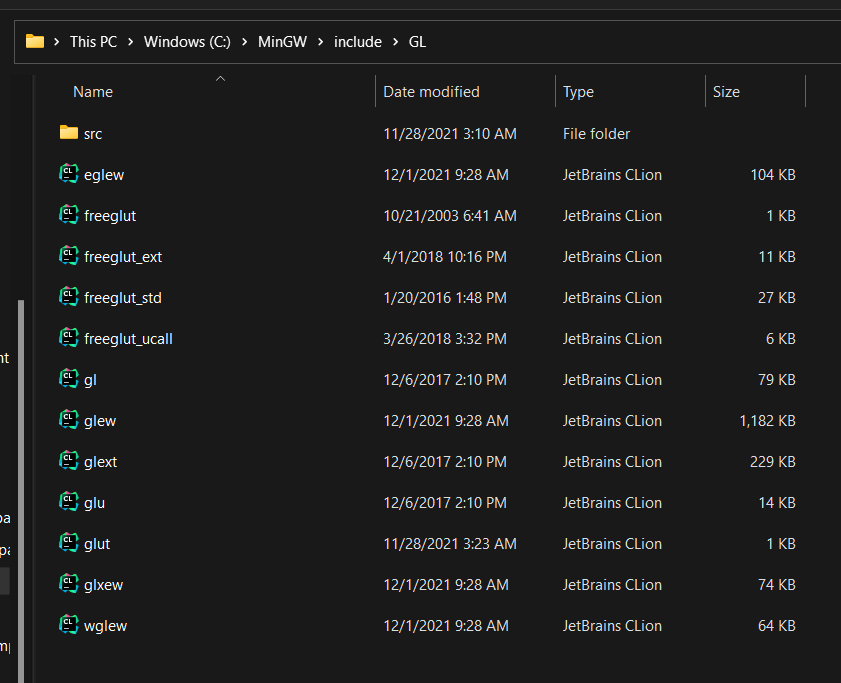This screenshot has width=841, height=683.
Task: Sort by Type column header
Action: point(578,92)
